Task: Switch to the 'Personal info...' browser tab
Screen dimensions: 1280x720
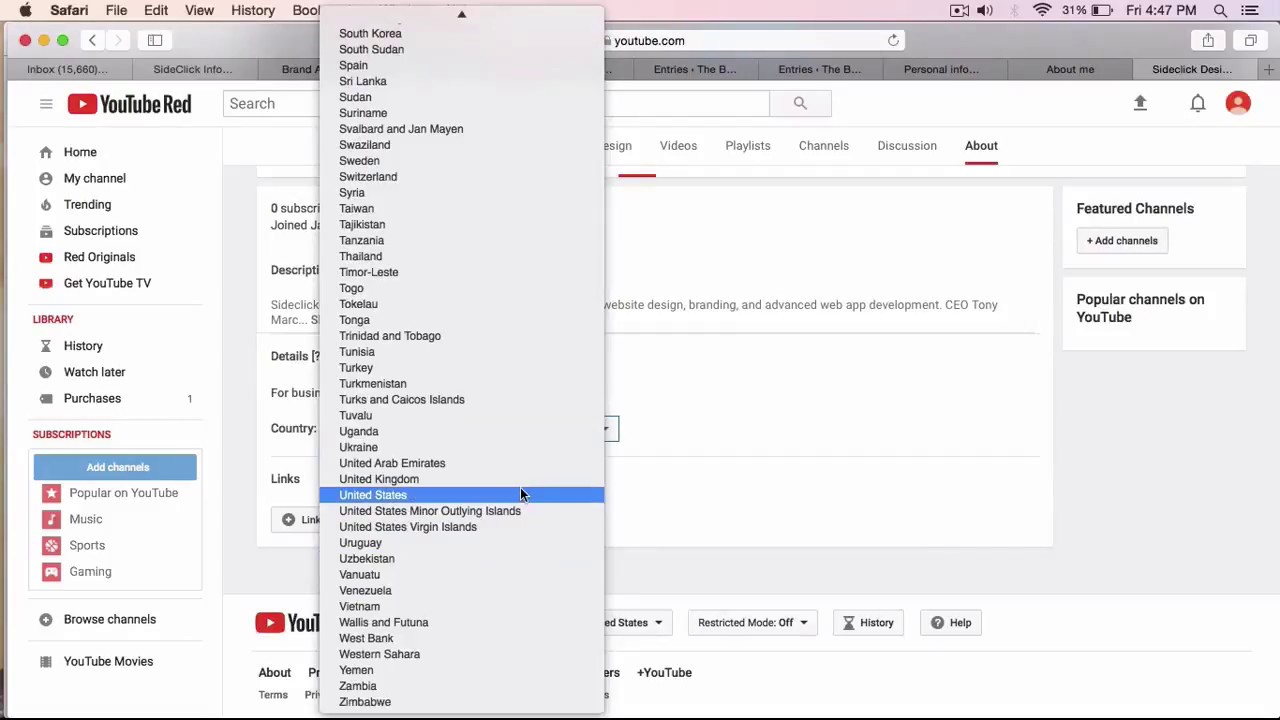Action: click(x=941, y=69)
